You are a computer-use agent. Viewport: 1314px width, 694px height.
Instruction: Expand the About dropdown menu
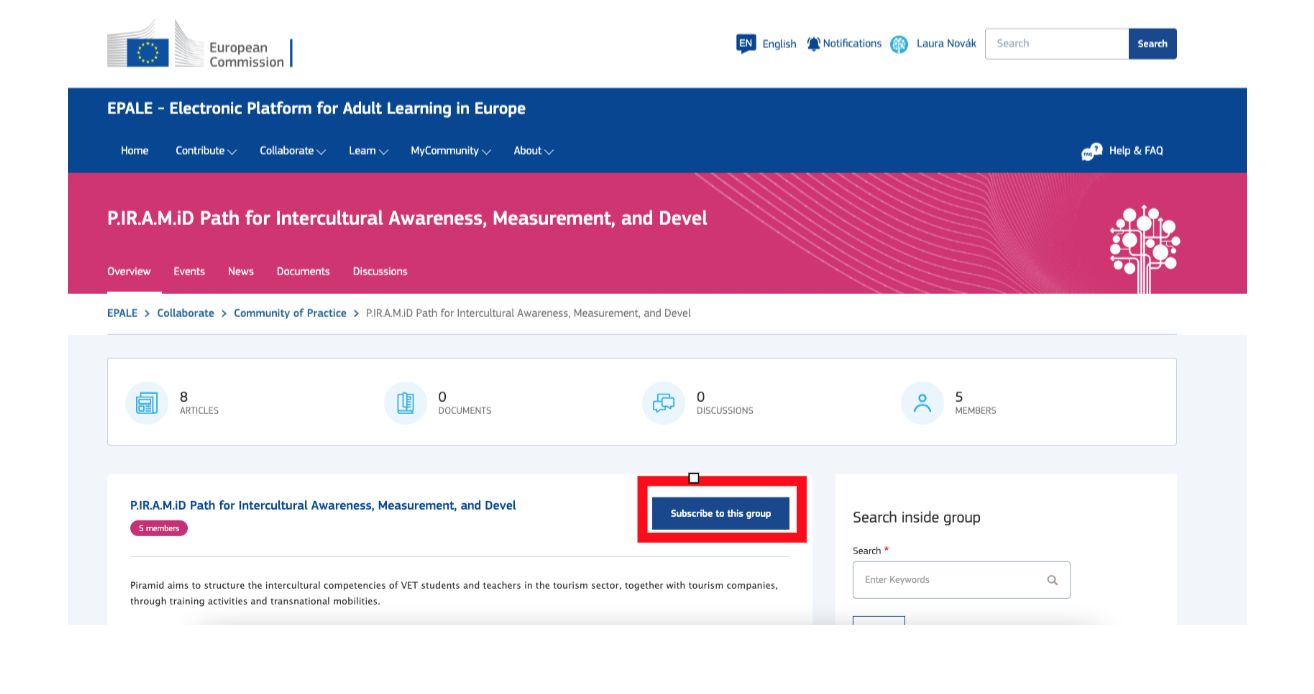coord(533,151)
